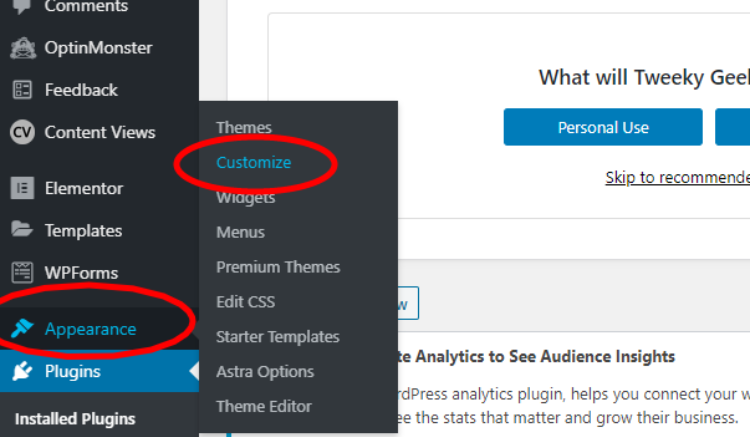Follow the Skip to recommended link
The height and width of the screenshot is (437, 750).
(677, 177)
